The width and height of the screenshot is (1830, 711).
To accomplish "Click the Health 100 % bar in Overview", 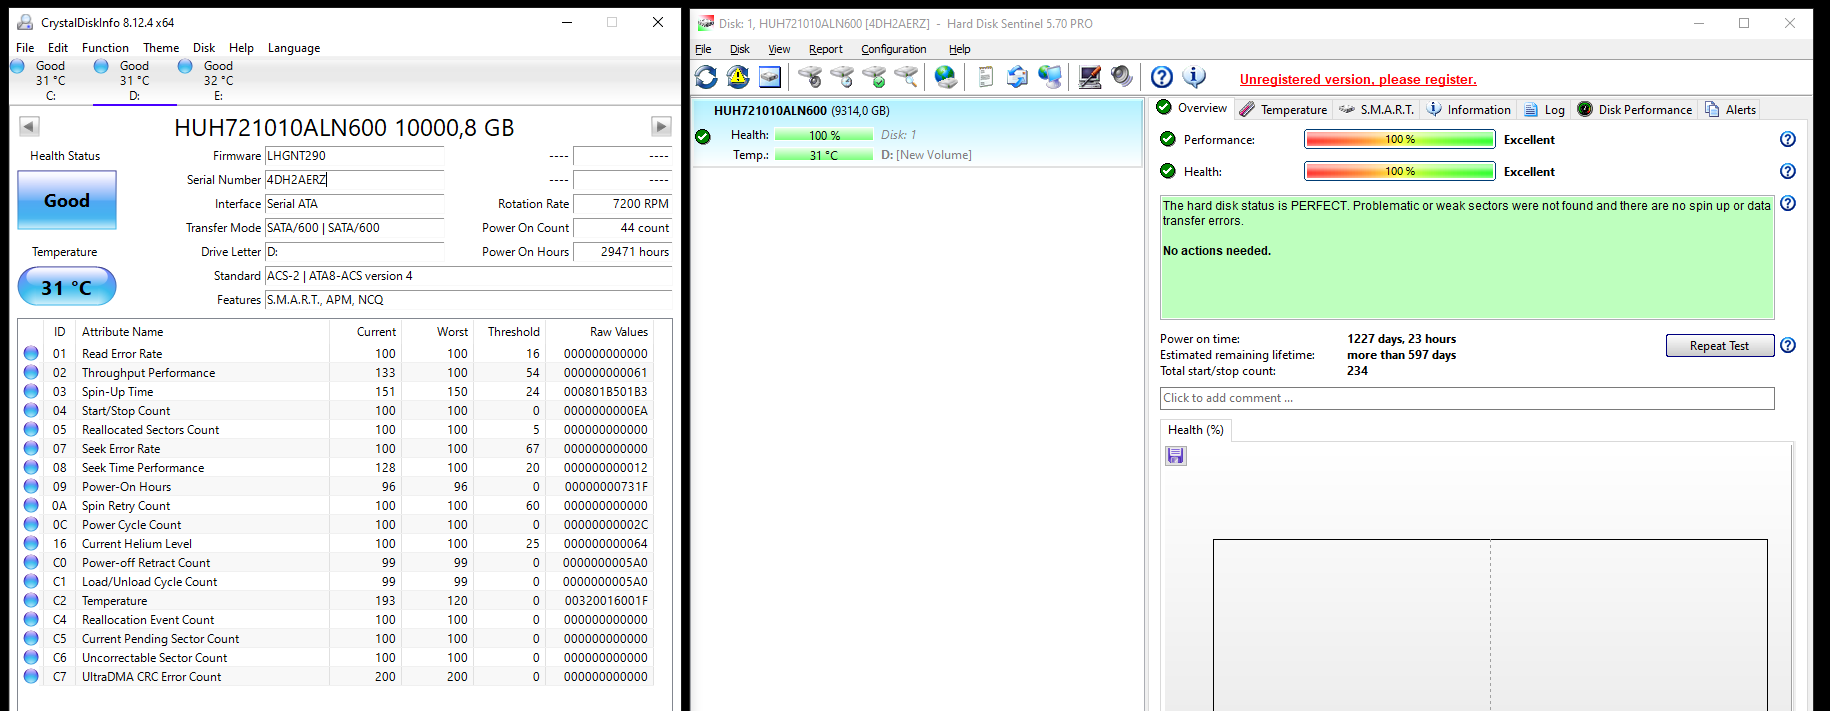I will (1400, 172).
